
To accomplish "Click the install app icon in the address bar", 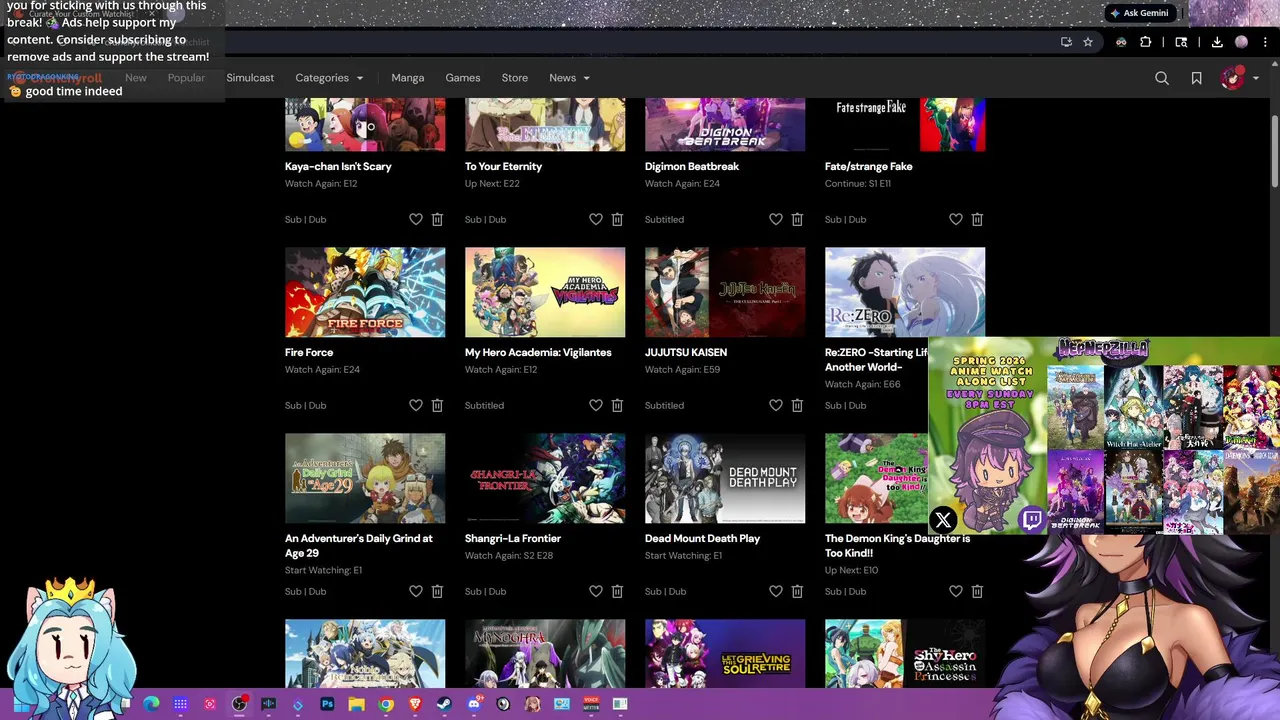I will pyautogui.click(x=1066, y=42).
